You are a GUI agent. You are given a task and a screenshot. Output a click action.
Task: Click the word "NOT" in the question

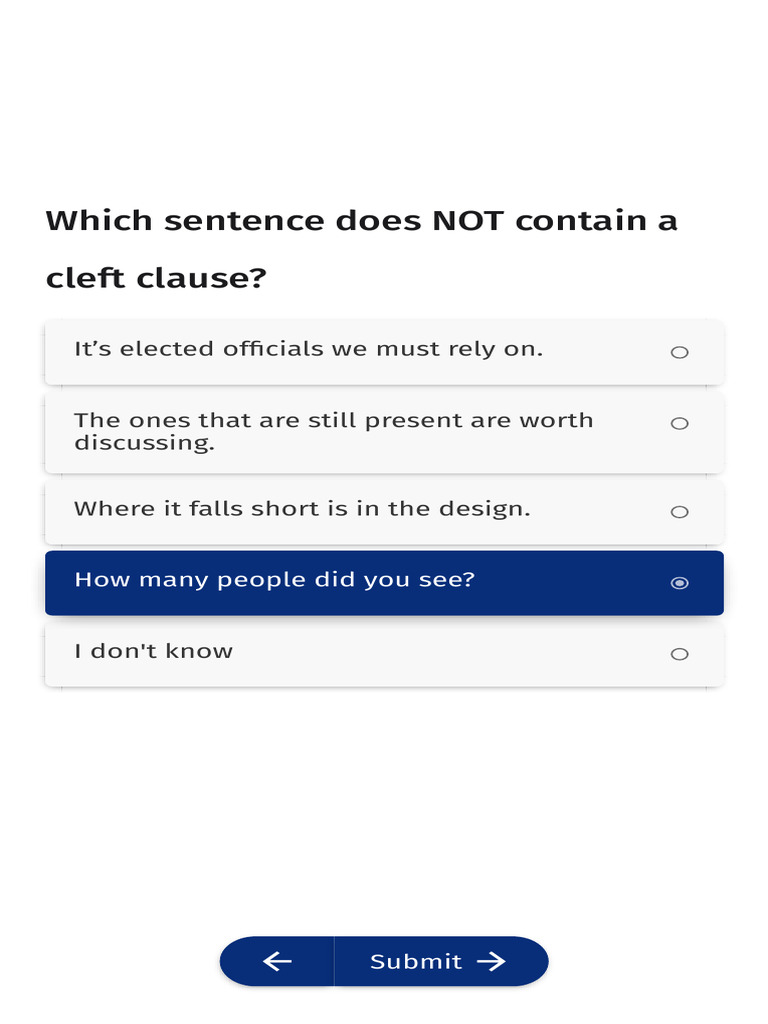(467, 221)
